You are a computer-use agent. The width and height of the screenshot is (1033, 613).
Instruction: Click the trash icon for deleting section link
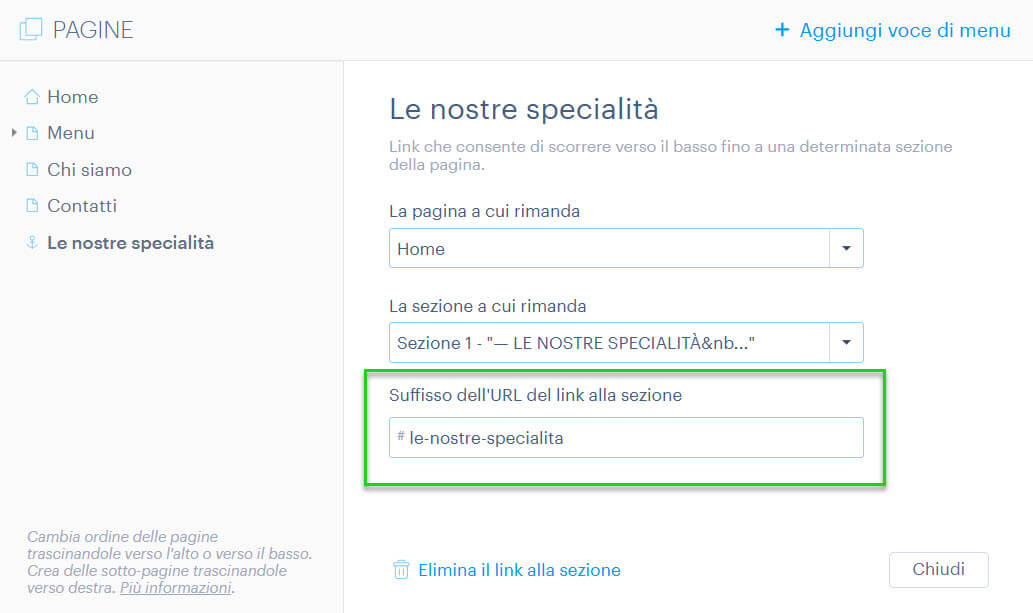401,569
